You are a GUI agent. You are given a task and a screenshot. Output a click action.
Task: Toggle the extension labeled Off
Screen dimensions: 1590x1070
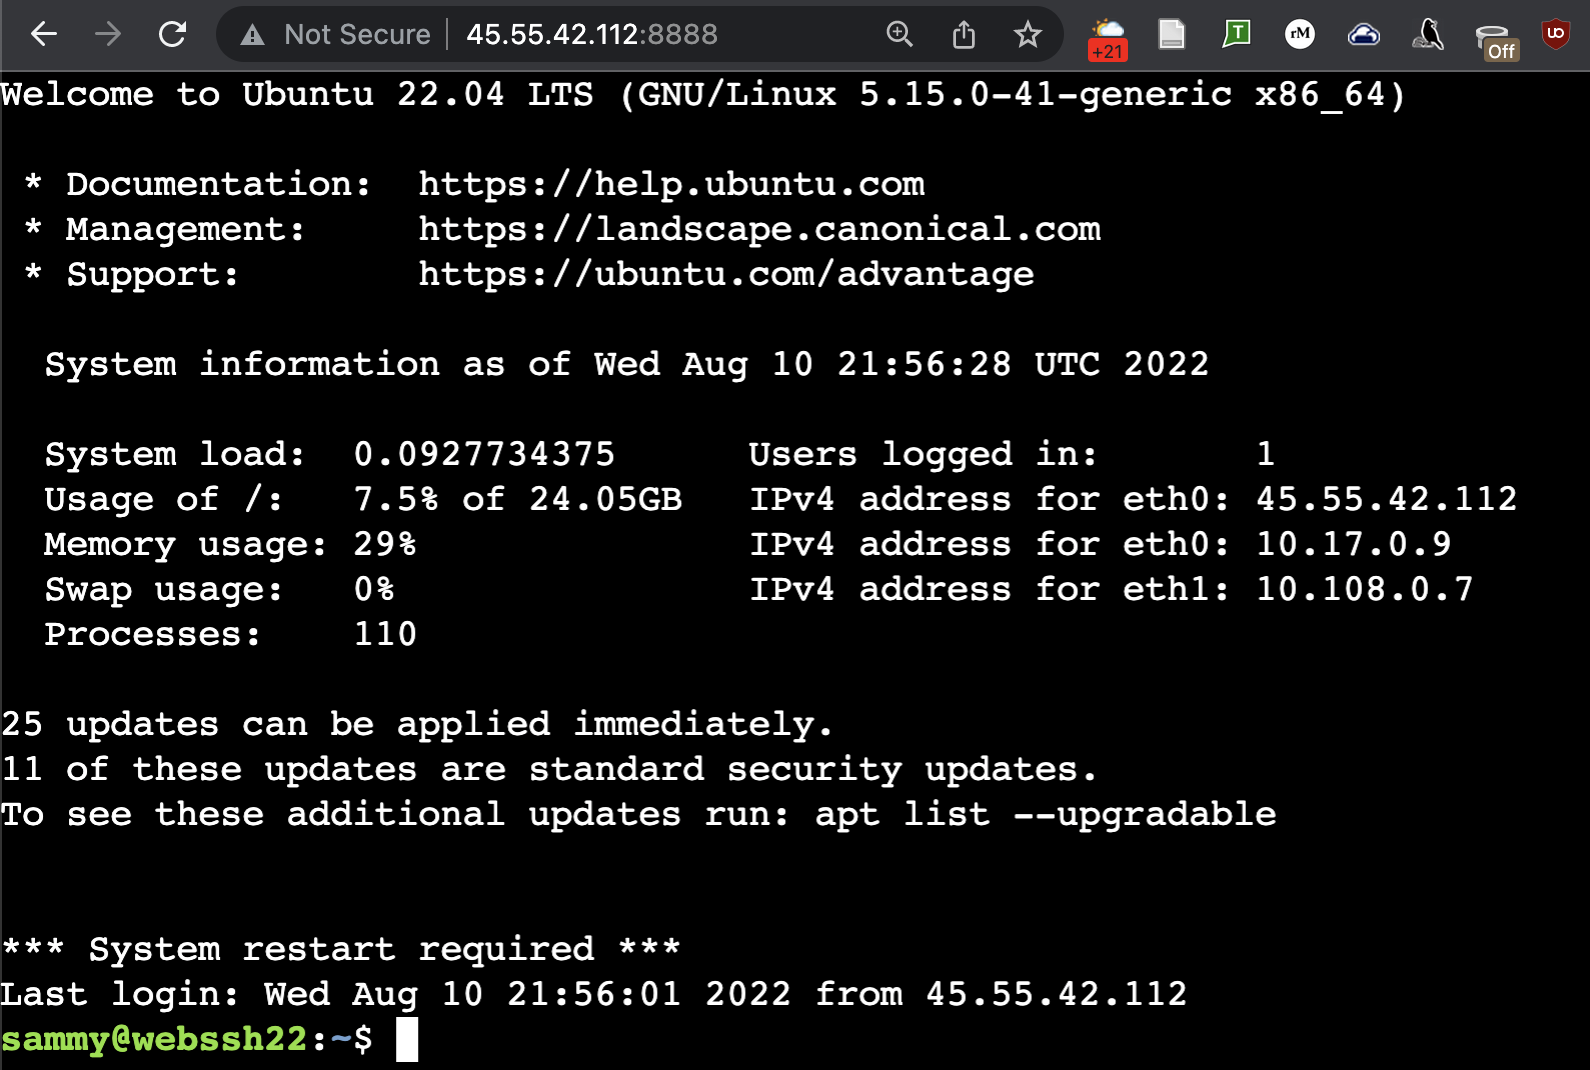[1496, 41]
